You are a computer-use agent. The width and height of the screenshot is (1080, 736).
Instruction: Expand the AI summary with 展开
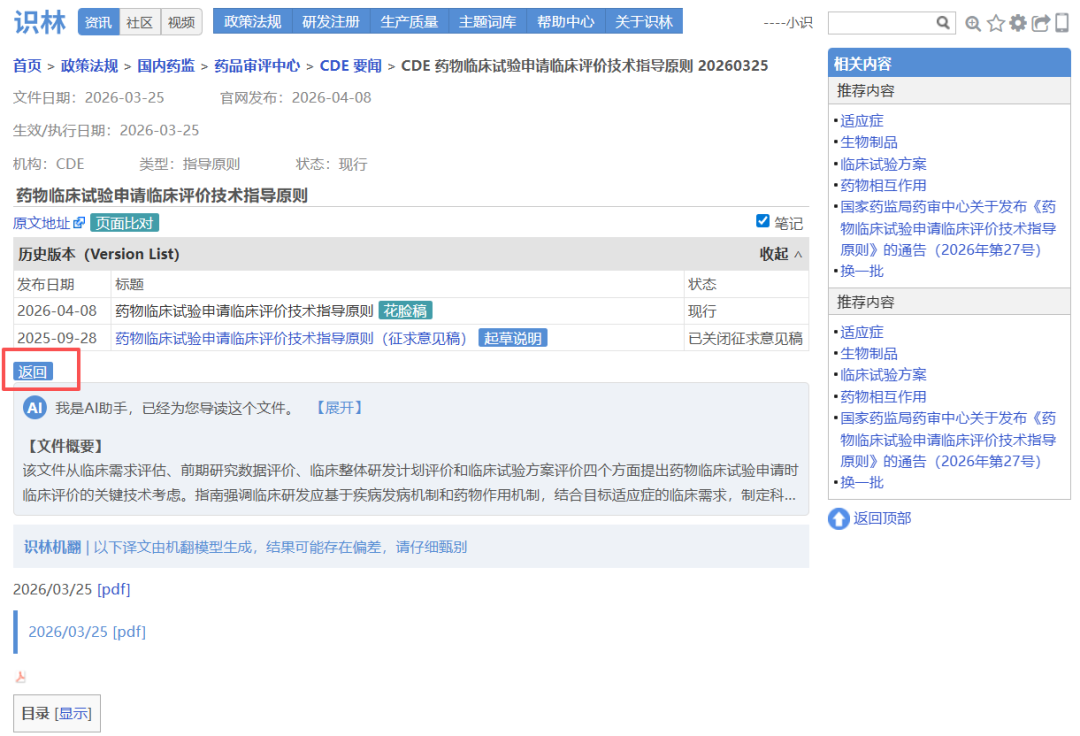point(338,408)
